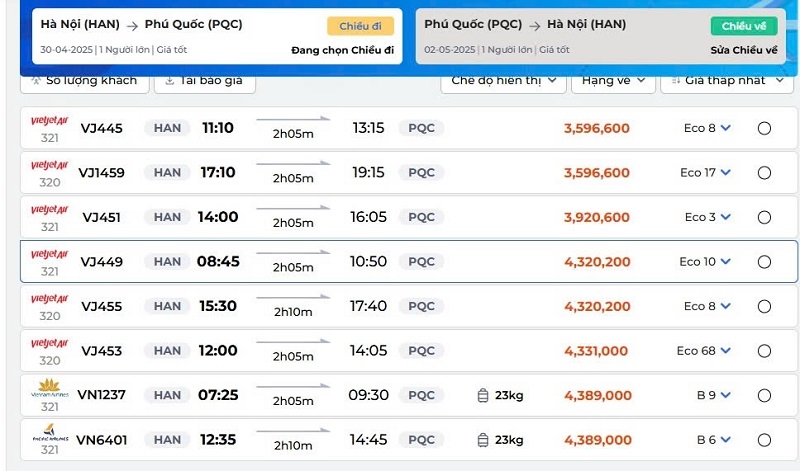
Task: Choose flight VN6401 using its radio button
Action: click(x=764, y=440)
